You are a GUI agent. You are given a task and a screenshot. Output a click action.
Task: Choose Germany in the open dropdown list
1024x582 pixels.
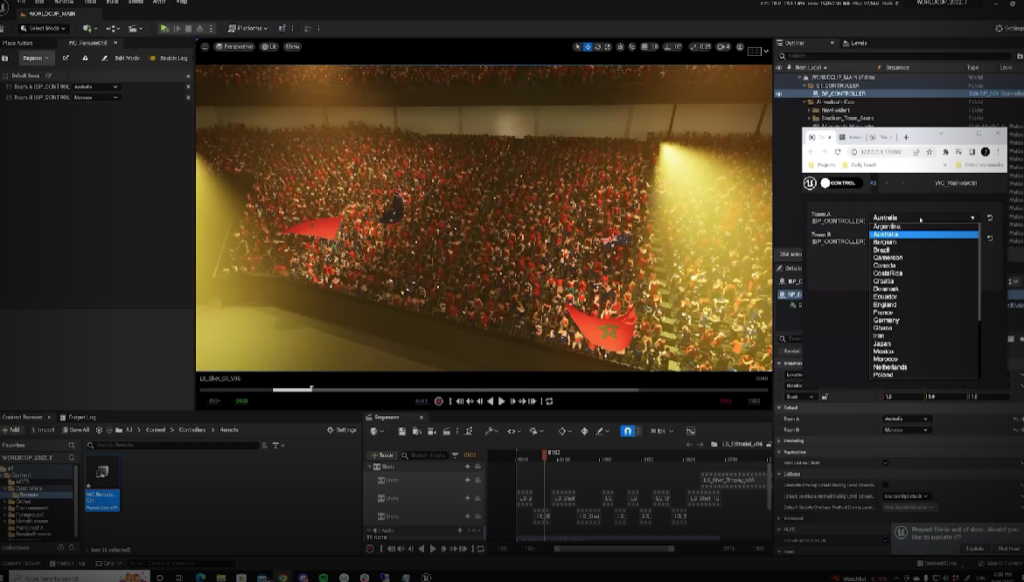pos(886,320)
